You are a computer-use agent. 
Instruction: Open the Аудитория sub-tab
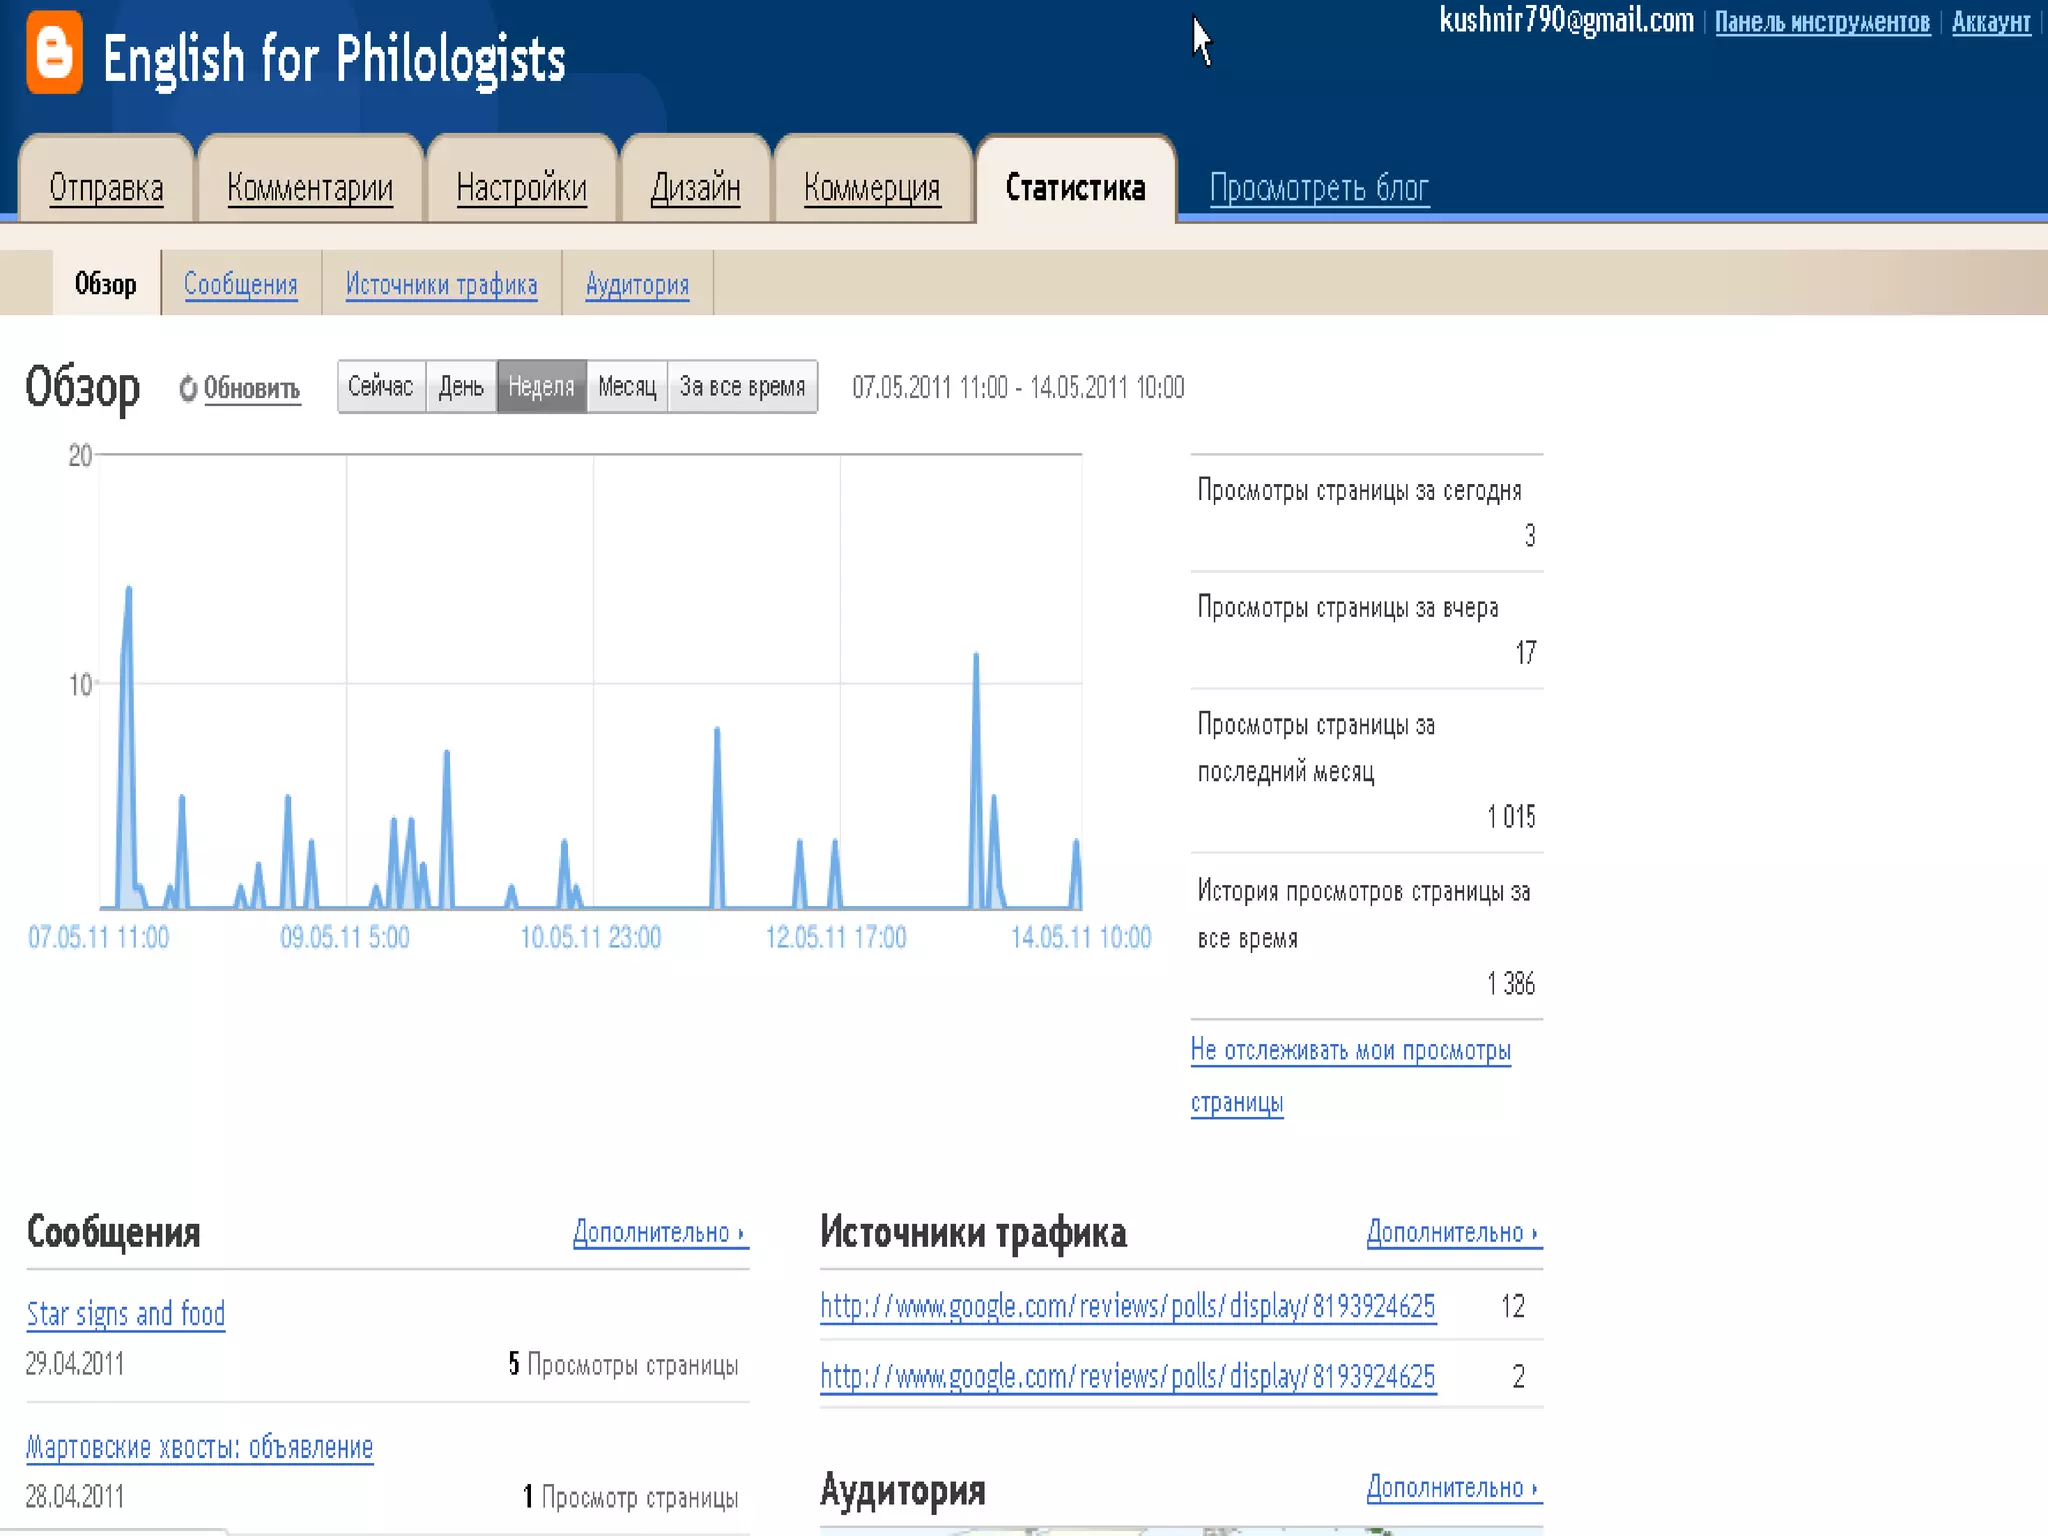tap(637, 285)
